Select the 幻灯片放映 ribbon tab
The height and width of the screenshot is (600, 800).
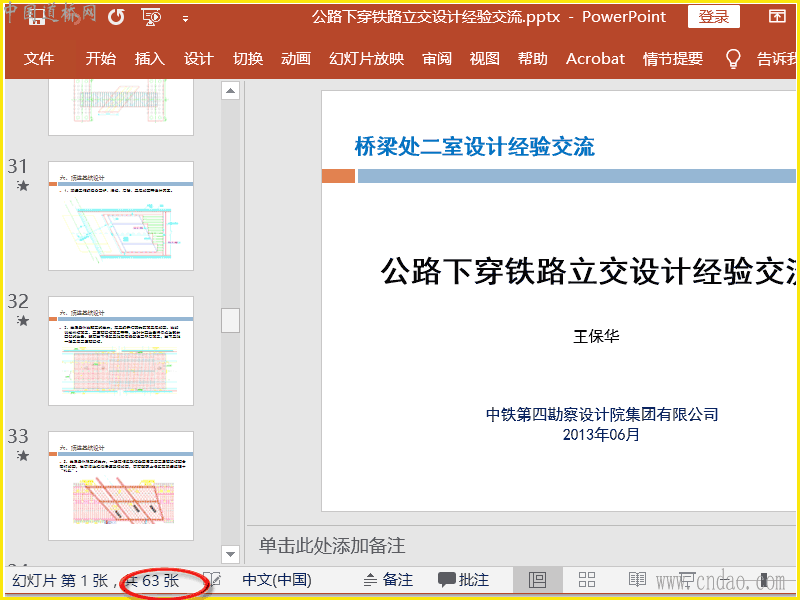pos(366,59)
